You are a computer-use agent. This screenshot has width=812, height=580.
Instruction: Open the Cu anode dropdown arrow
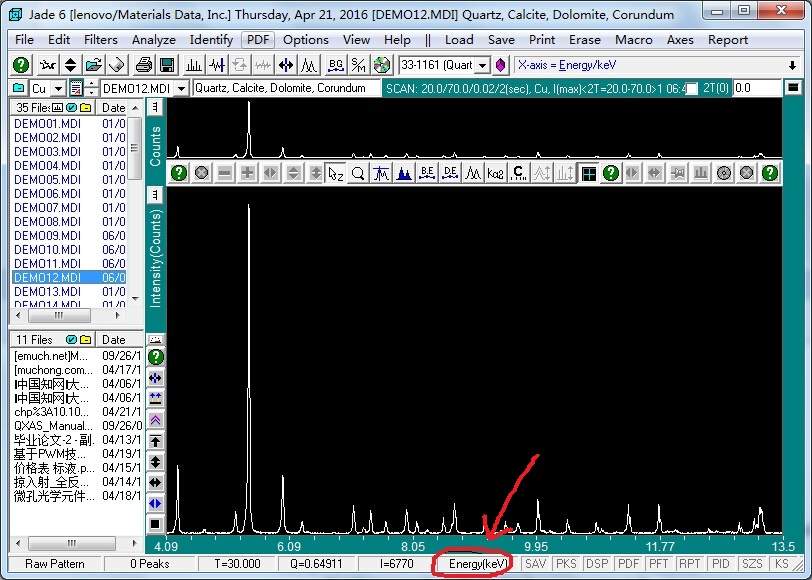pyautogui.click(x=59, y=89)
